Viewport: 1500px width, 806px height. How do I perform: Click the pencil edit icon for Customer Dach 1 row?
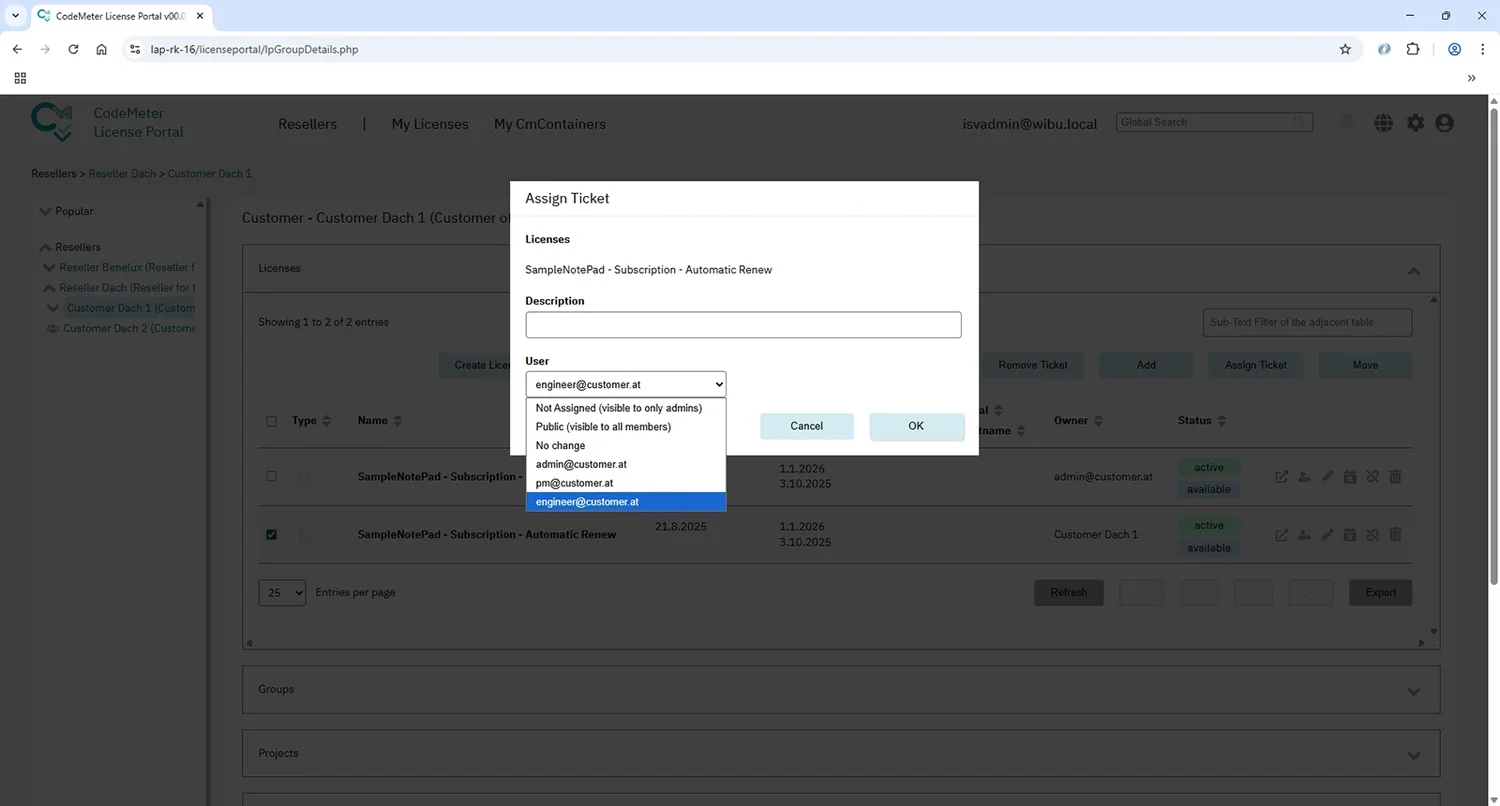tap(1327, 535)
